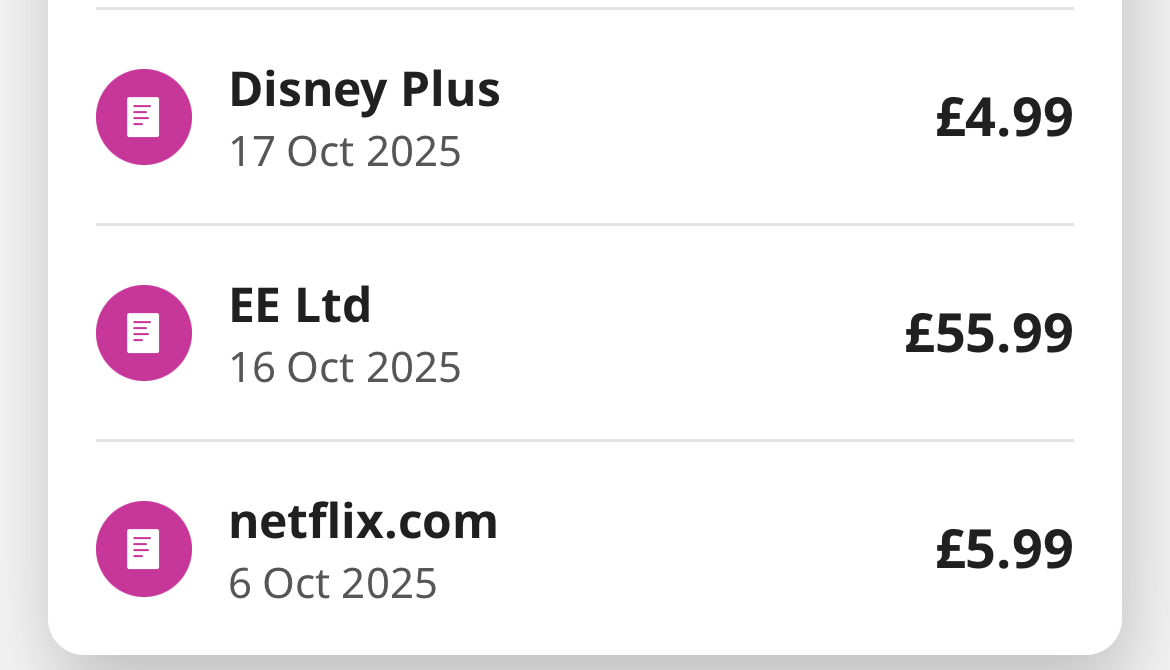1170x670 pixels.
Task: Open the Disney Plus payment name
Action: [x=364, y=90]
